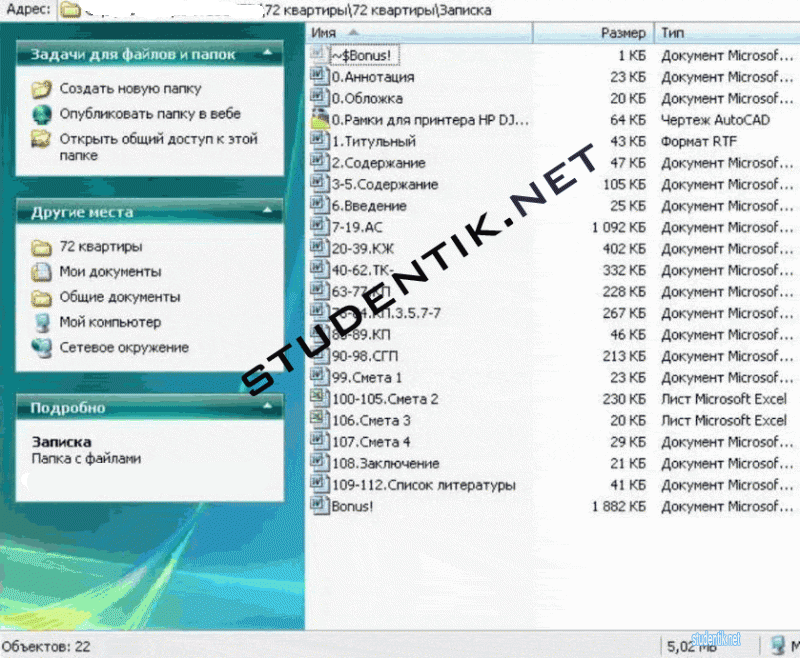Open the Мои документы link
800x658 pixels.
click(x=111, y=271)
